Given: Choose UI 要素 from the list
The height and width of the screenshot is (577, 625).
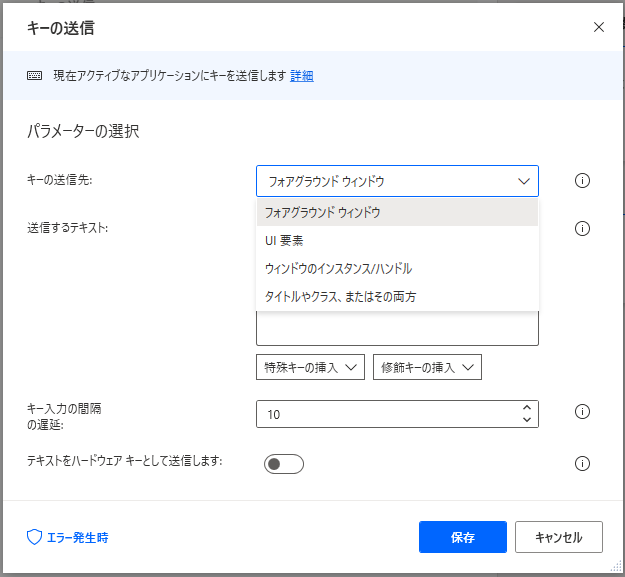Looking at the screenshot, I should 397,240.
